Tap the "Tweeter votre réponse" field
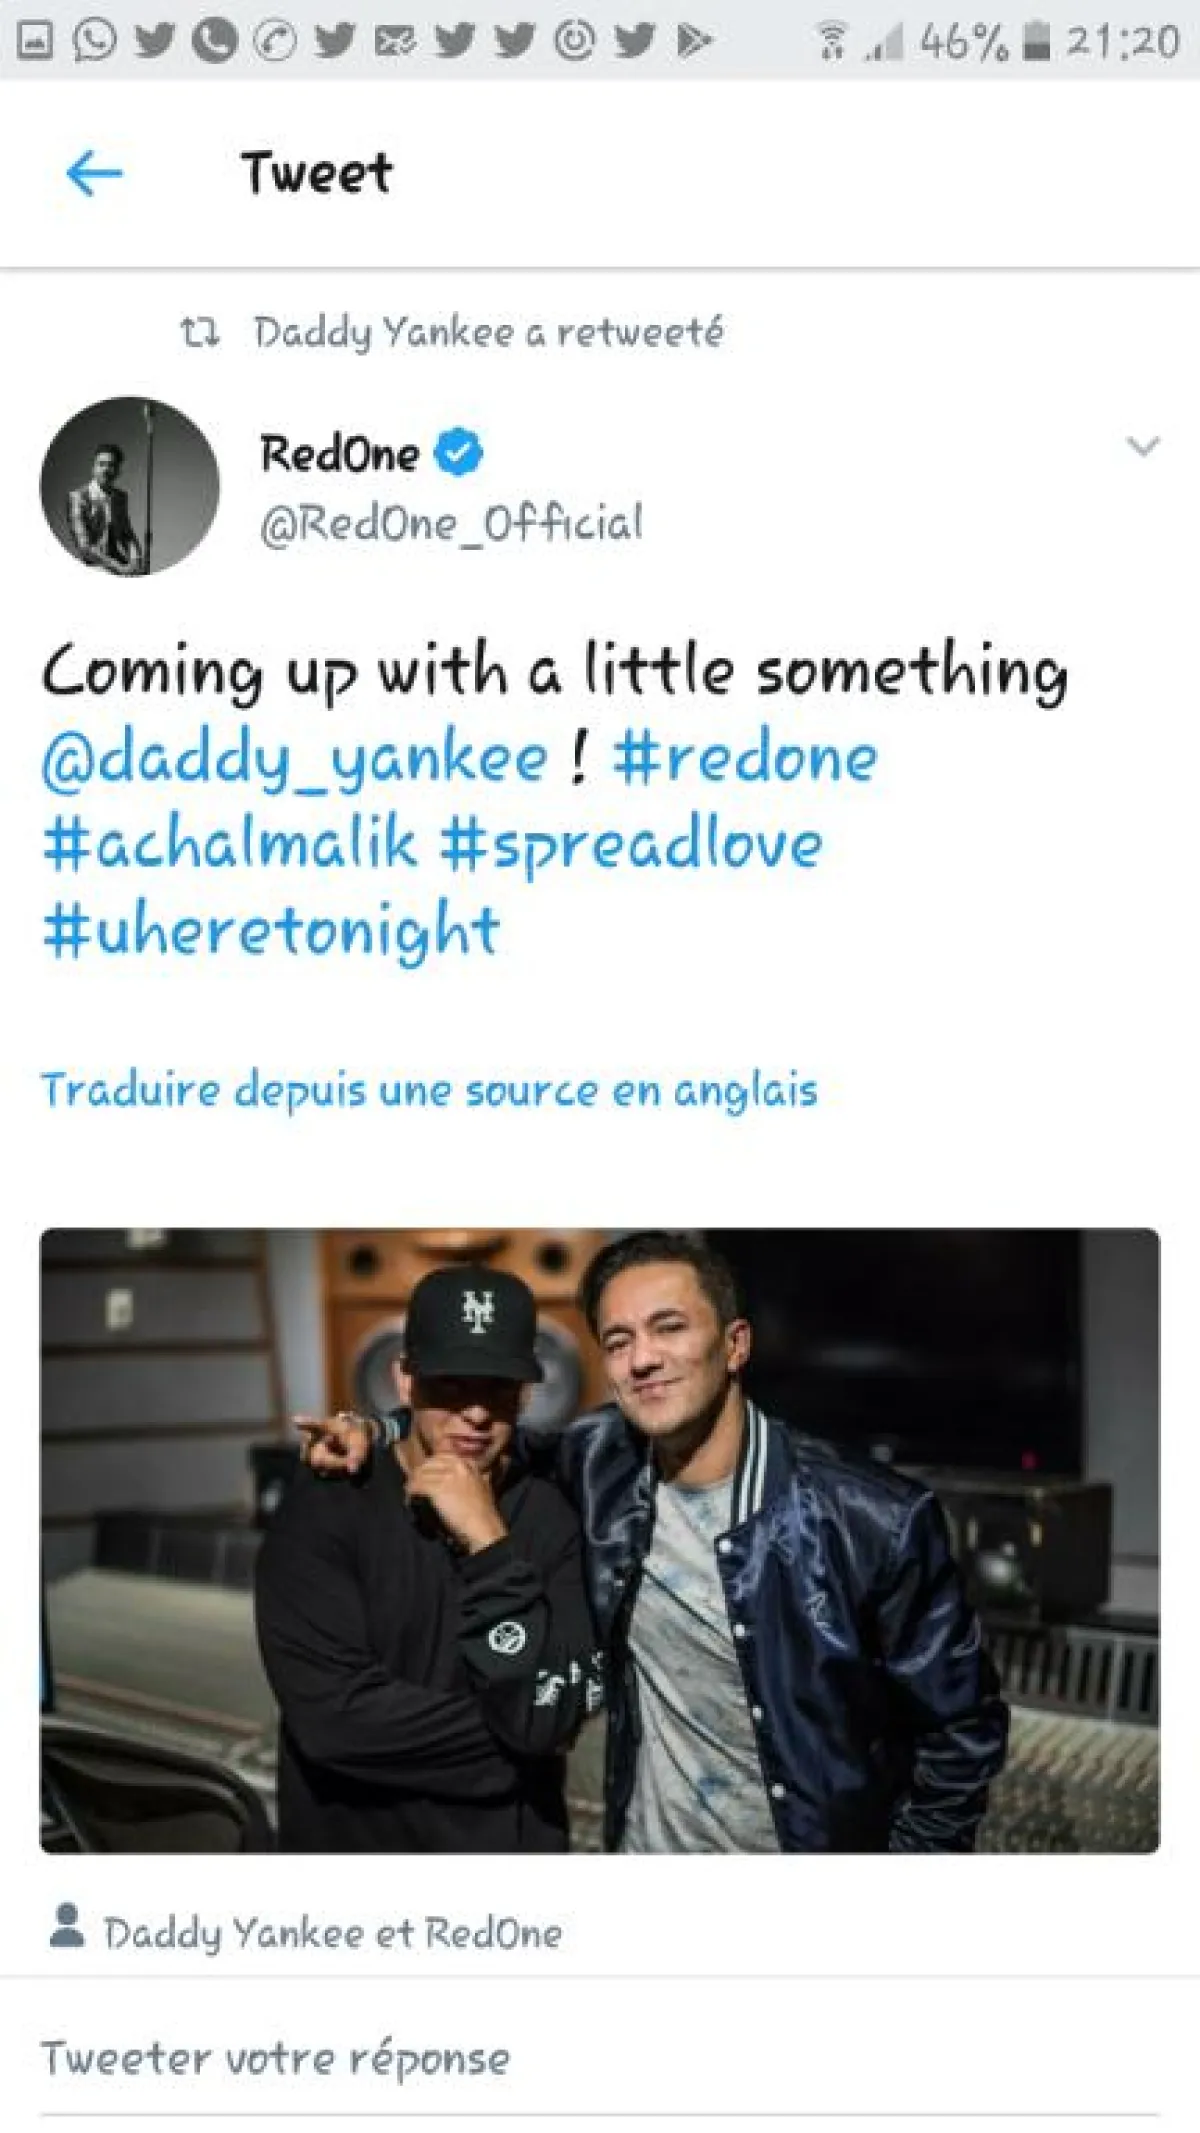 [276, 2059]
